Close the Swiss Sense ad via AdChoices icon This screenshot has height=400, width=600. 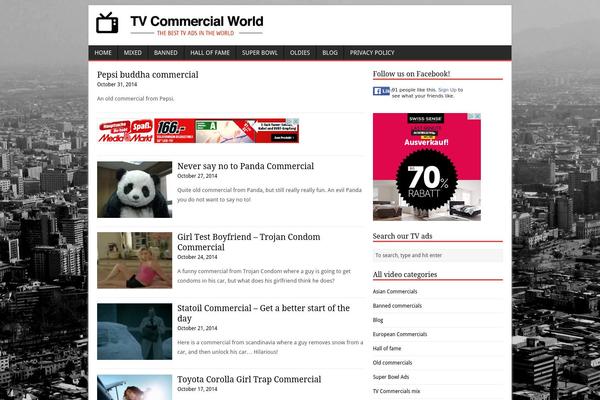tap(478, 116)
